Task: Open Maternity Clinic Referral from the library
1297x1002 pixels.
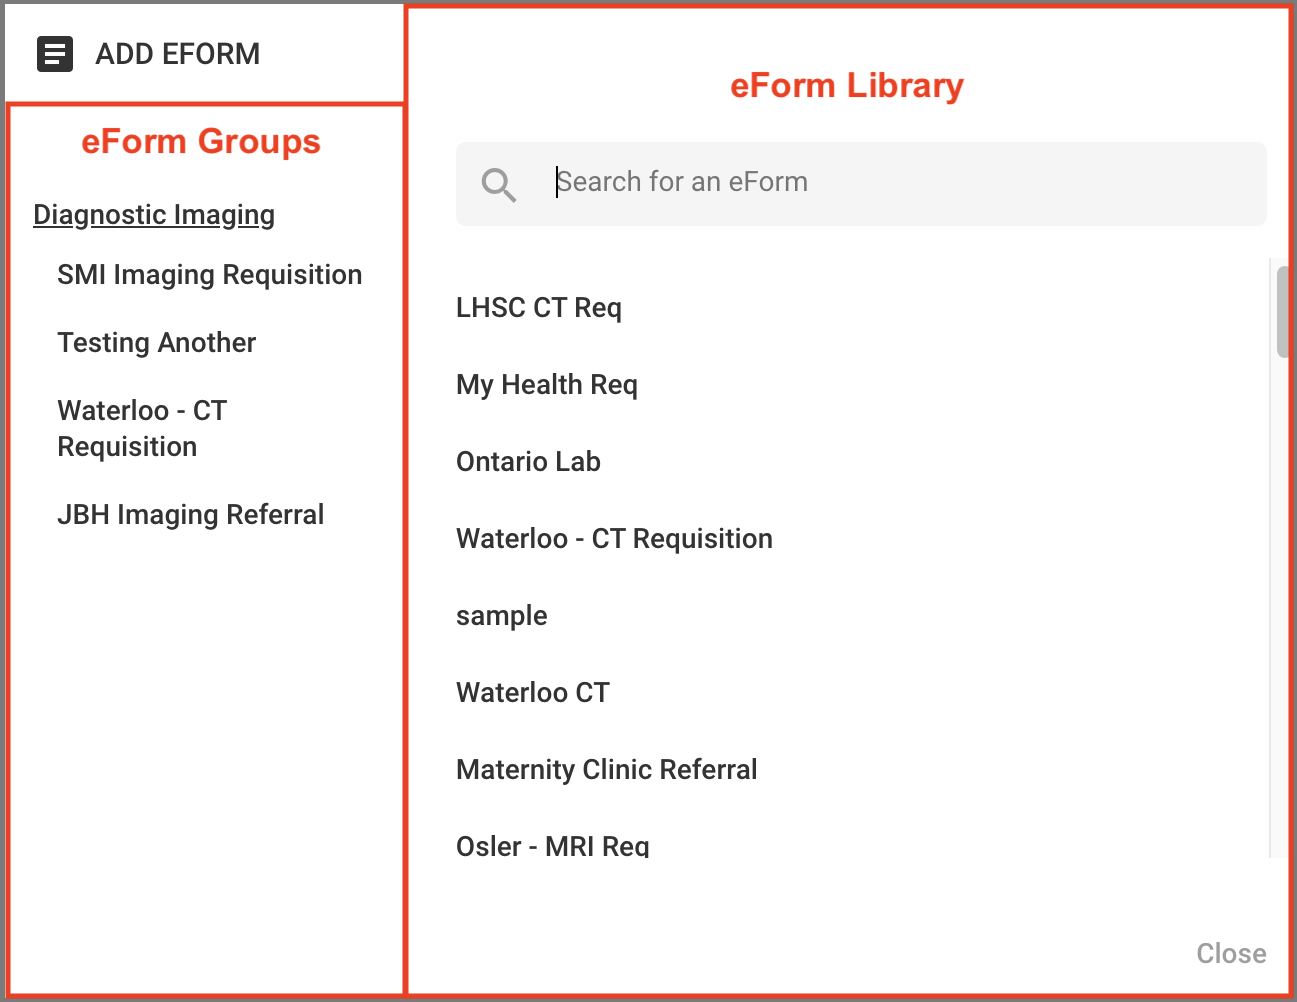Action: point(606,769)
